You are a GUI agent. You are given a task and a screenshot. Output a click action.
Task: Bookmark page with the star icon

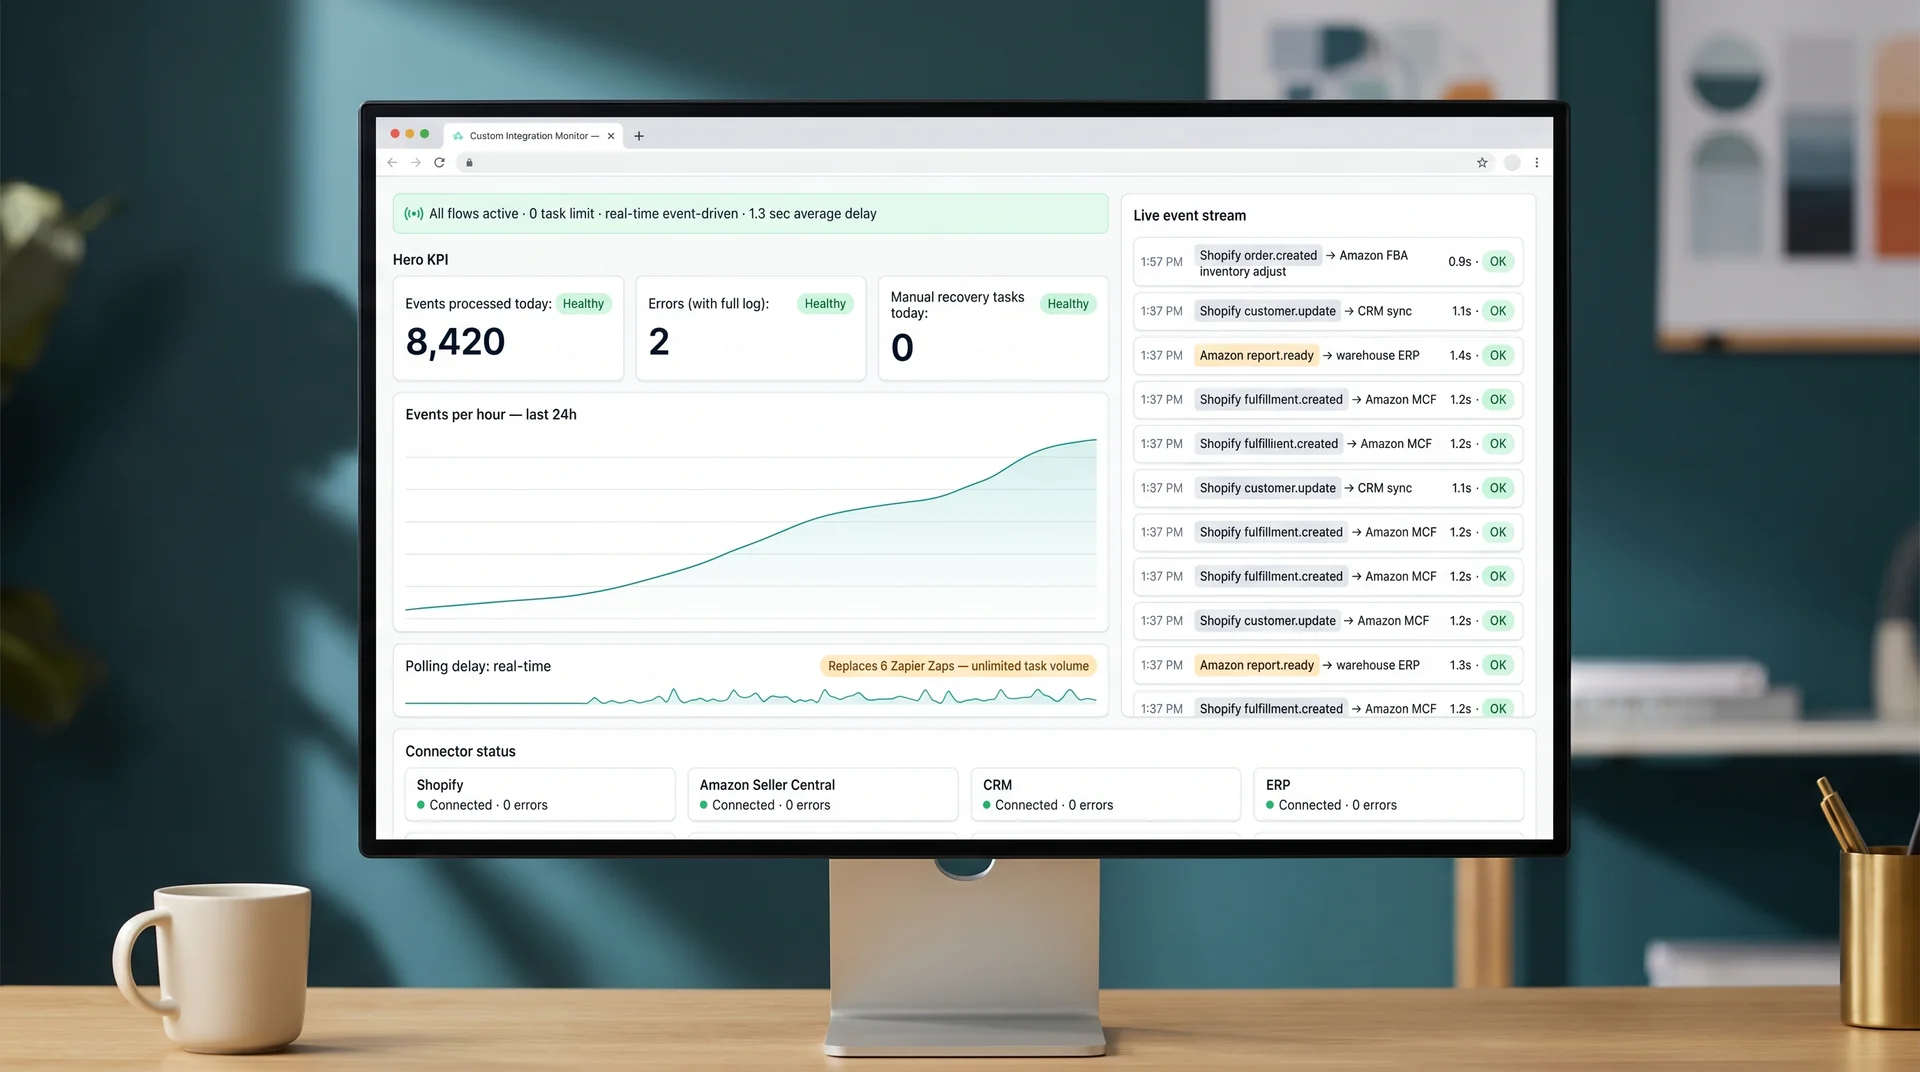[1482, 163]
